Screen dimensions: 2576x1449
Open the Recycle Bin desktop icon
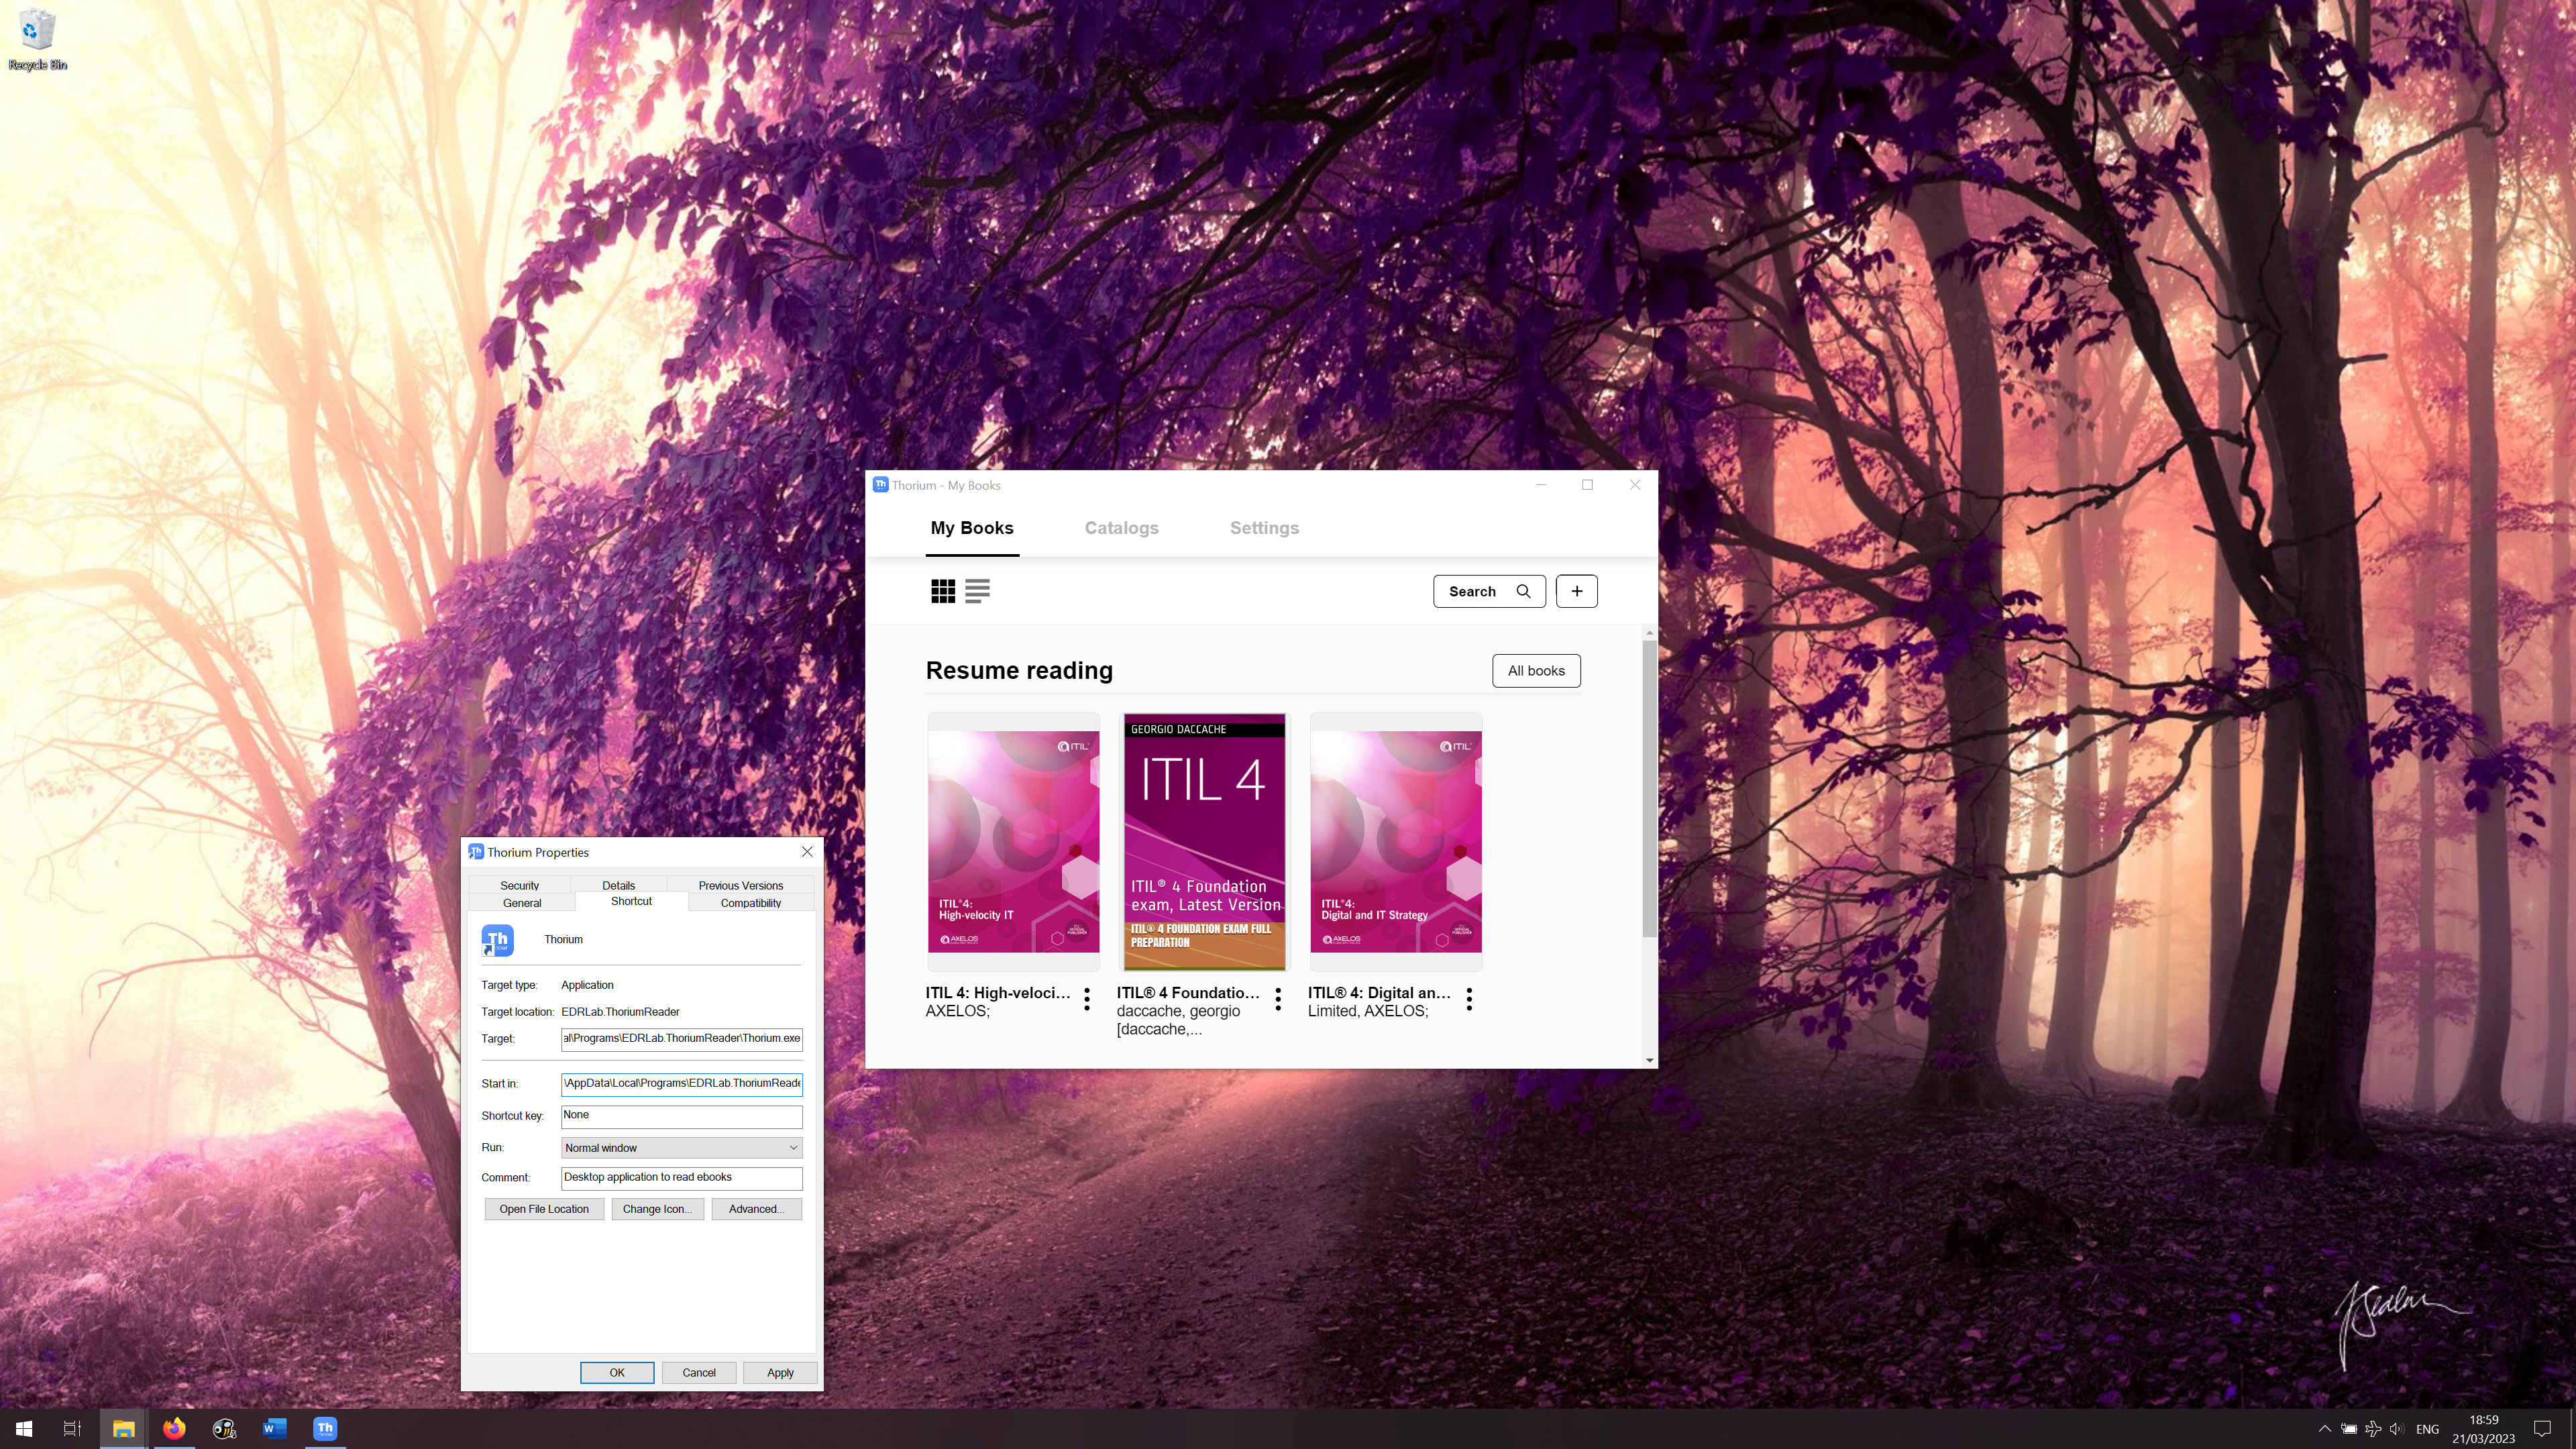[37, 40]
